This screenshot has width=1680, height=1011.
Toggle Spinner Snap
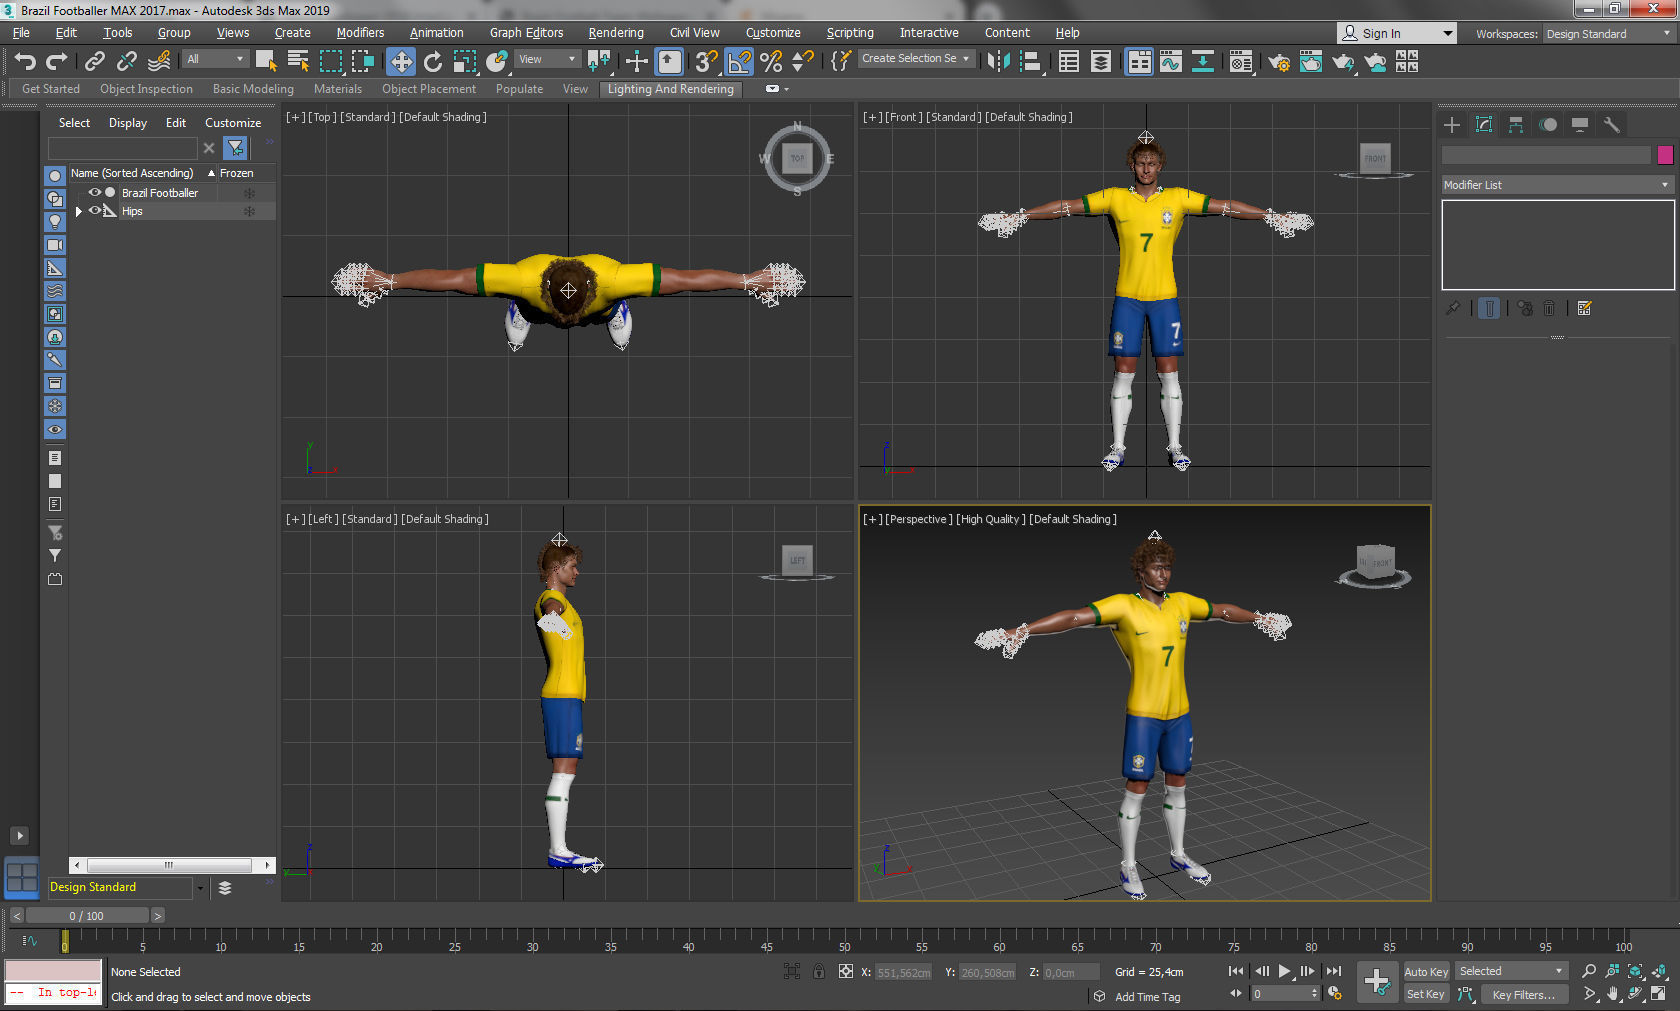[803, 61]
